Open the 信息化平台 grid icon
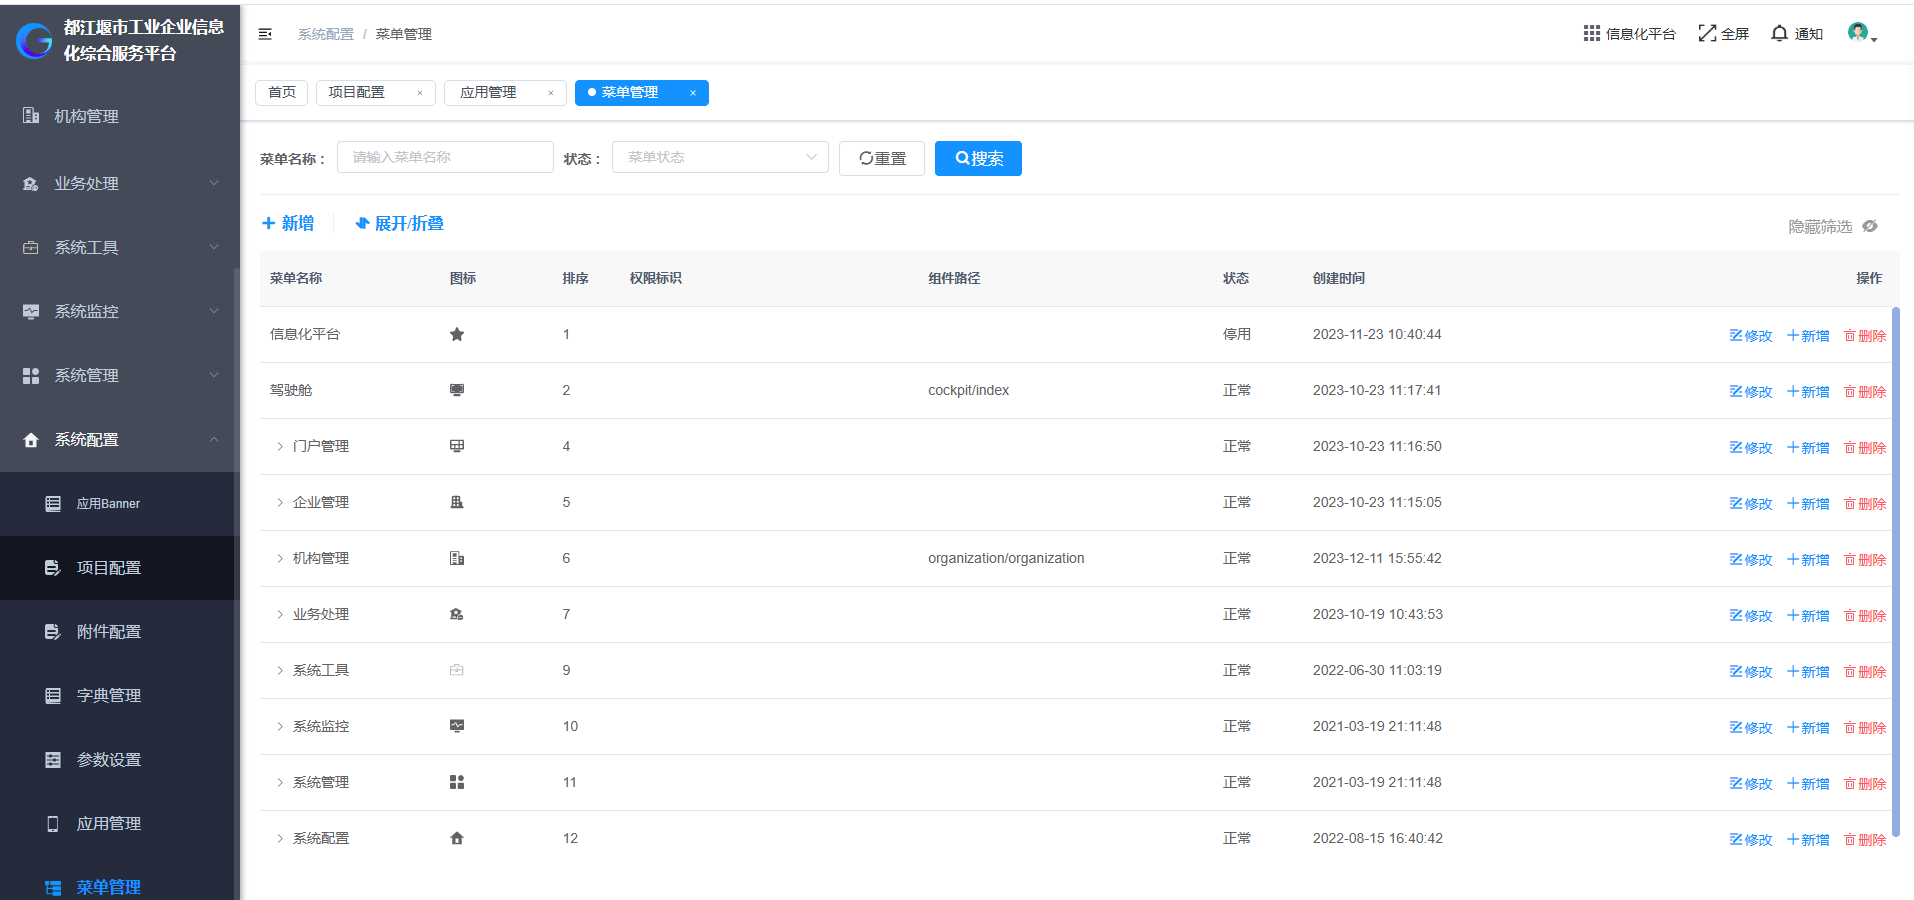This screenshot has width=1914, height=900. tap(1591, 34)
